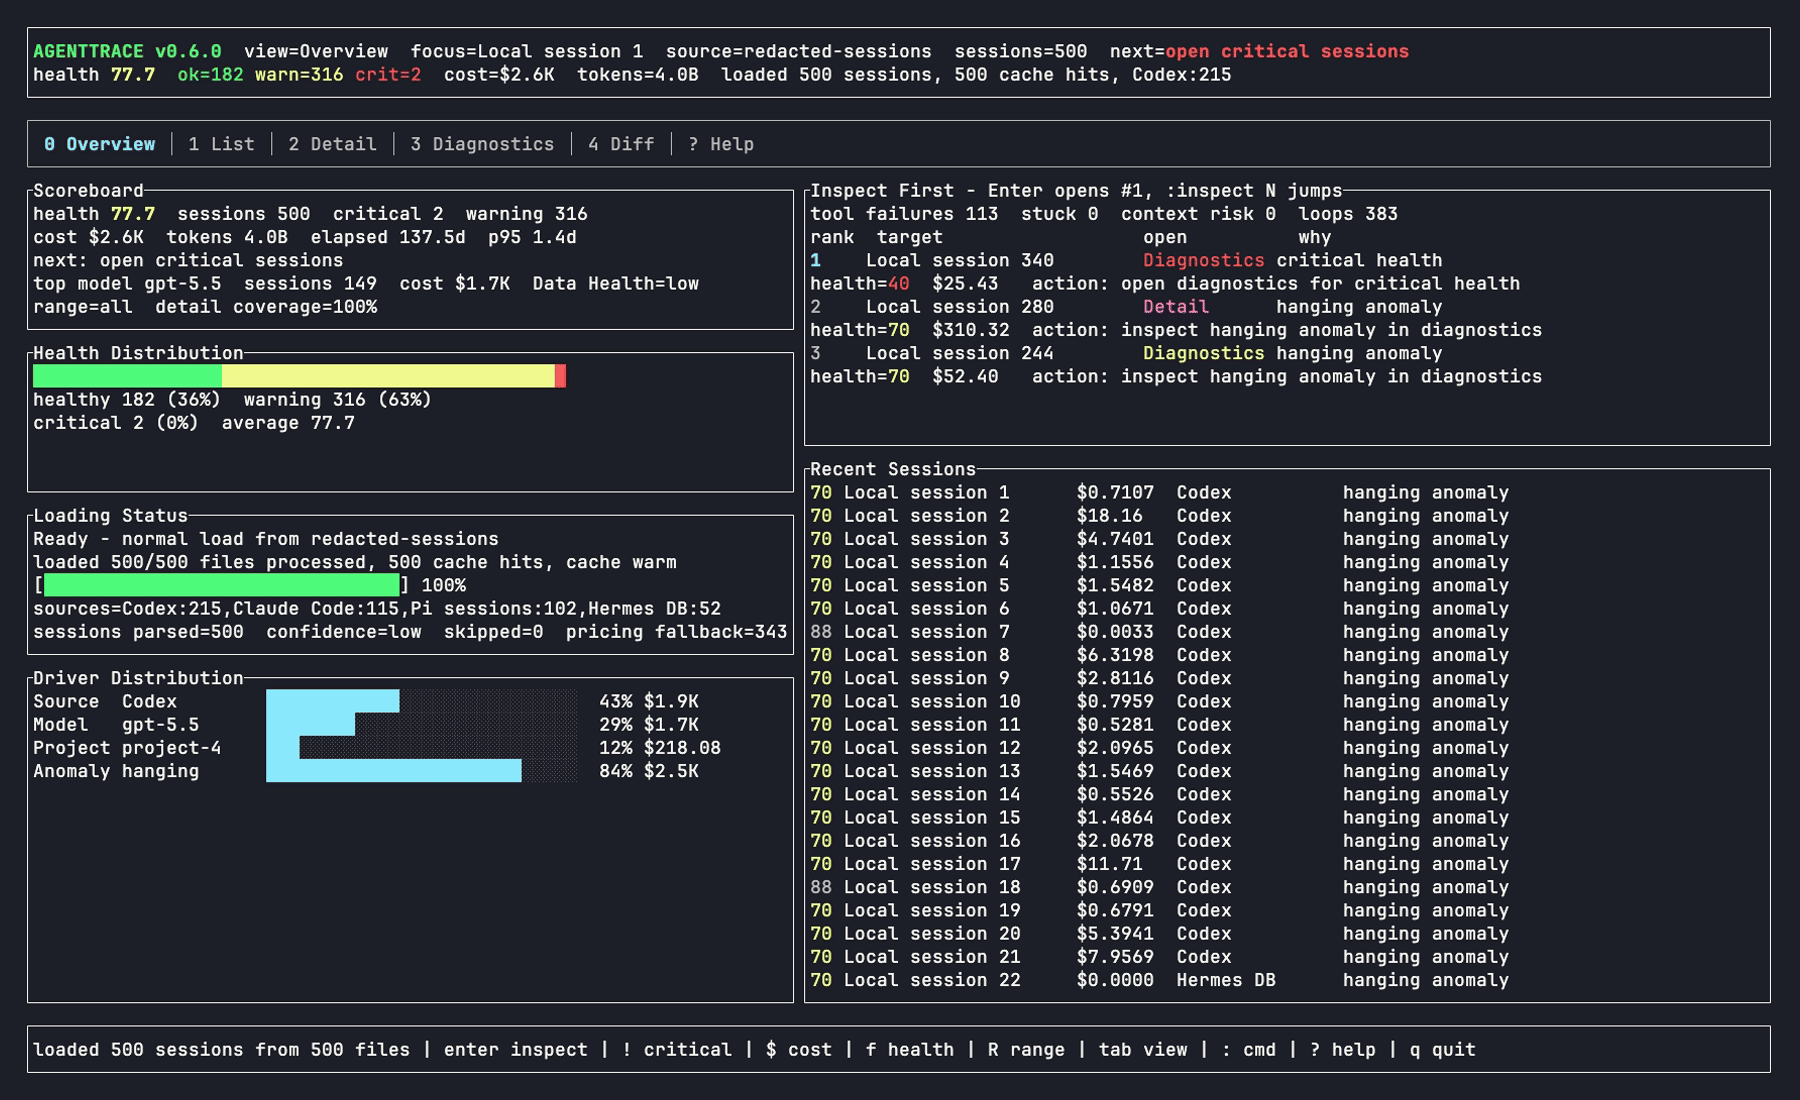This screenshot has height=1100, width=1800.
Task: Select Local session 15 row
Action: 1160,817
